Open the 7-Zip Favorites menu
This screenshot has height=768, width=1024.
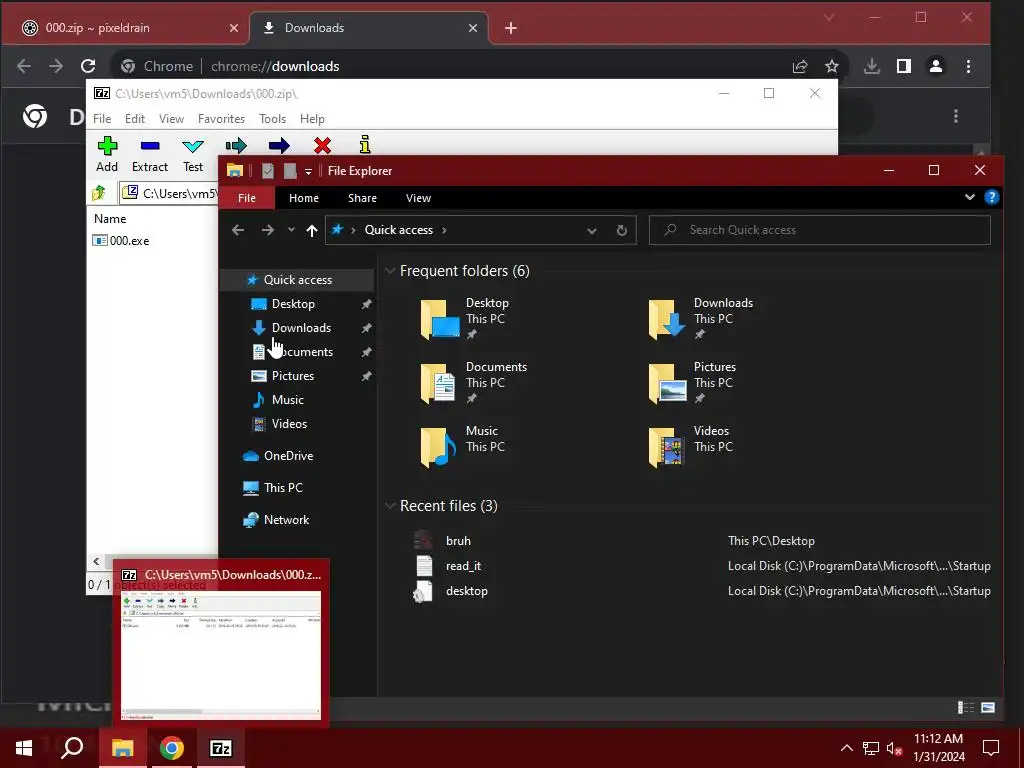pos(221,119)
